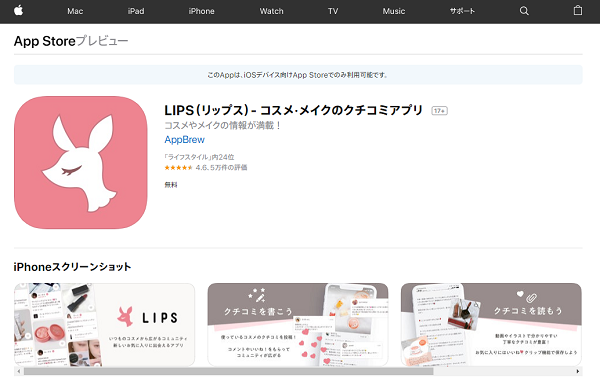This screenshot has width=600, height=382.
Task: Open the first LIPS logo screenshot
Action: pos(104,325)
